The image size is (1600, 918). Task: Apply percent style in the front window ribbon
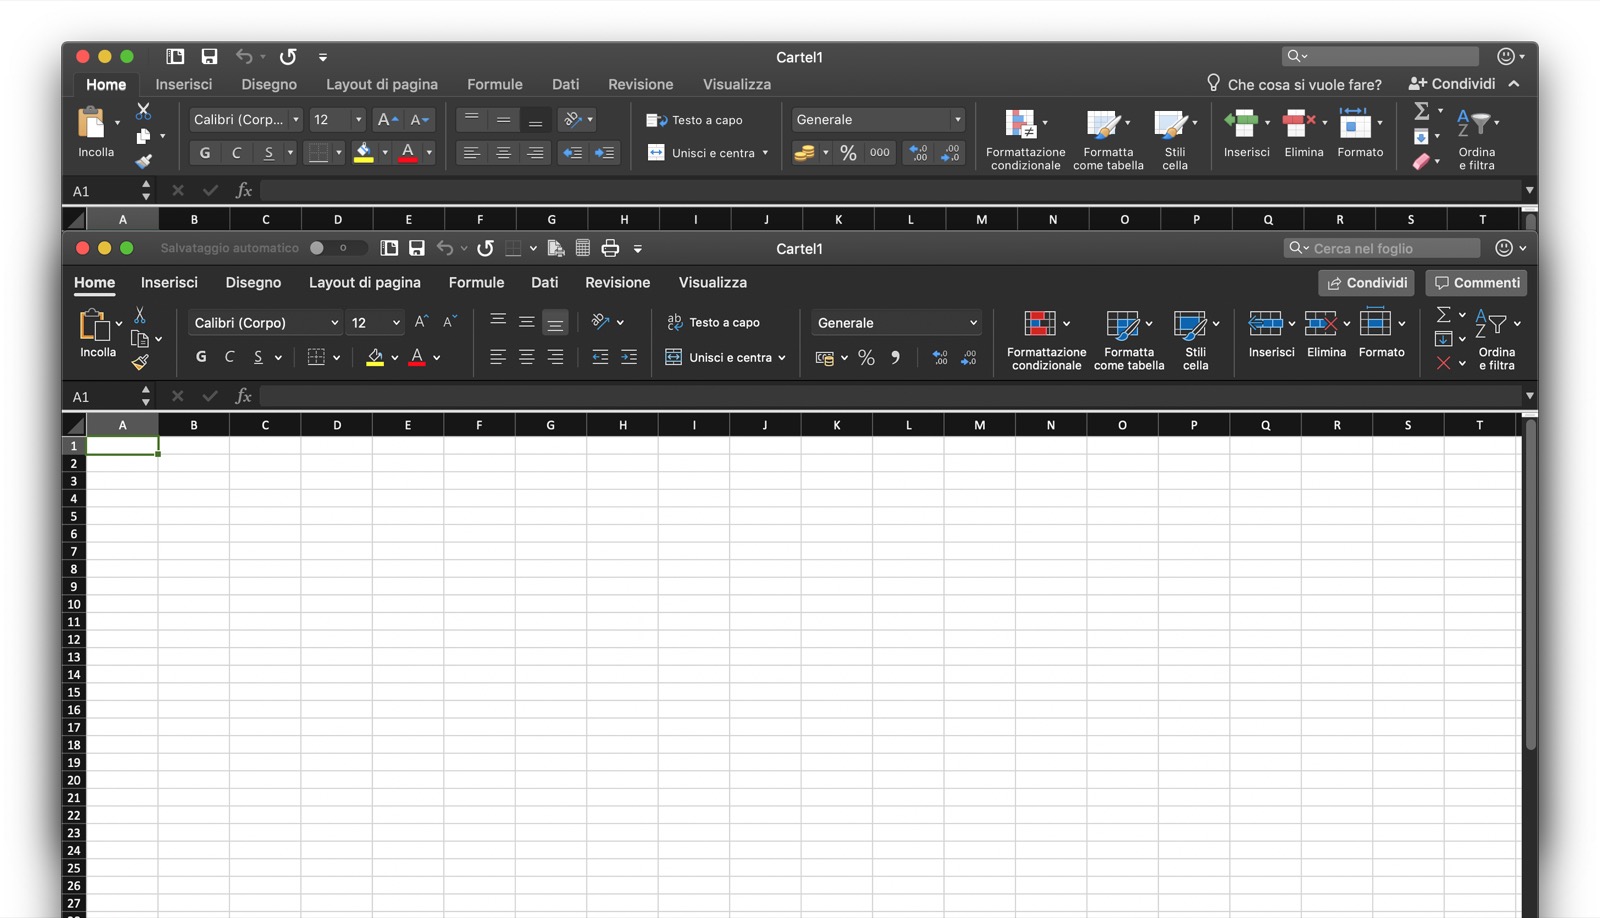point(866,358)
